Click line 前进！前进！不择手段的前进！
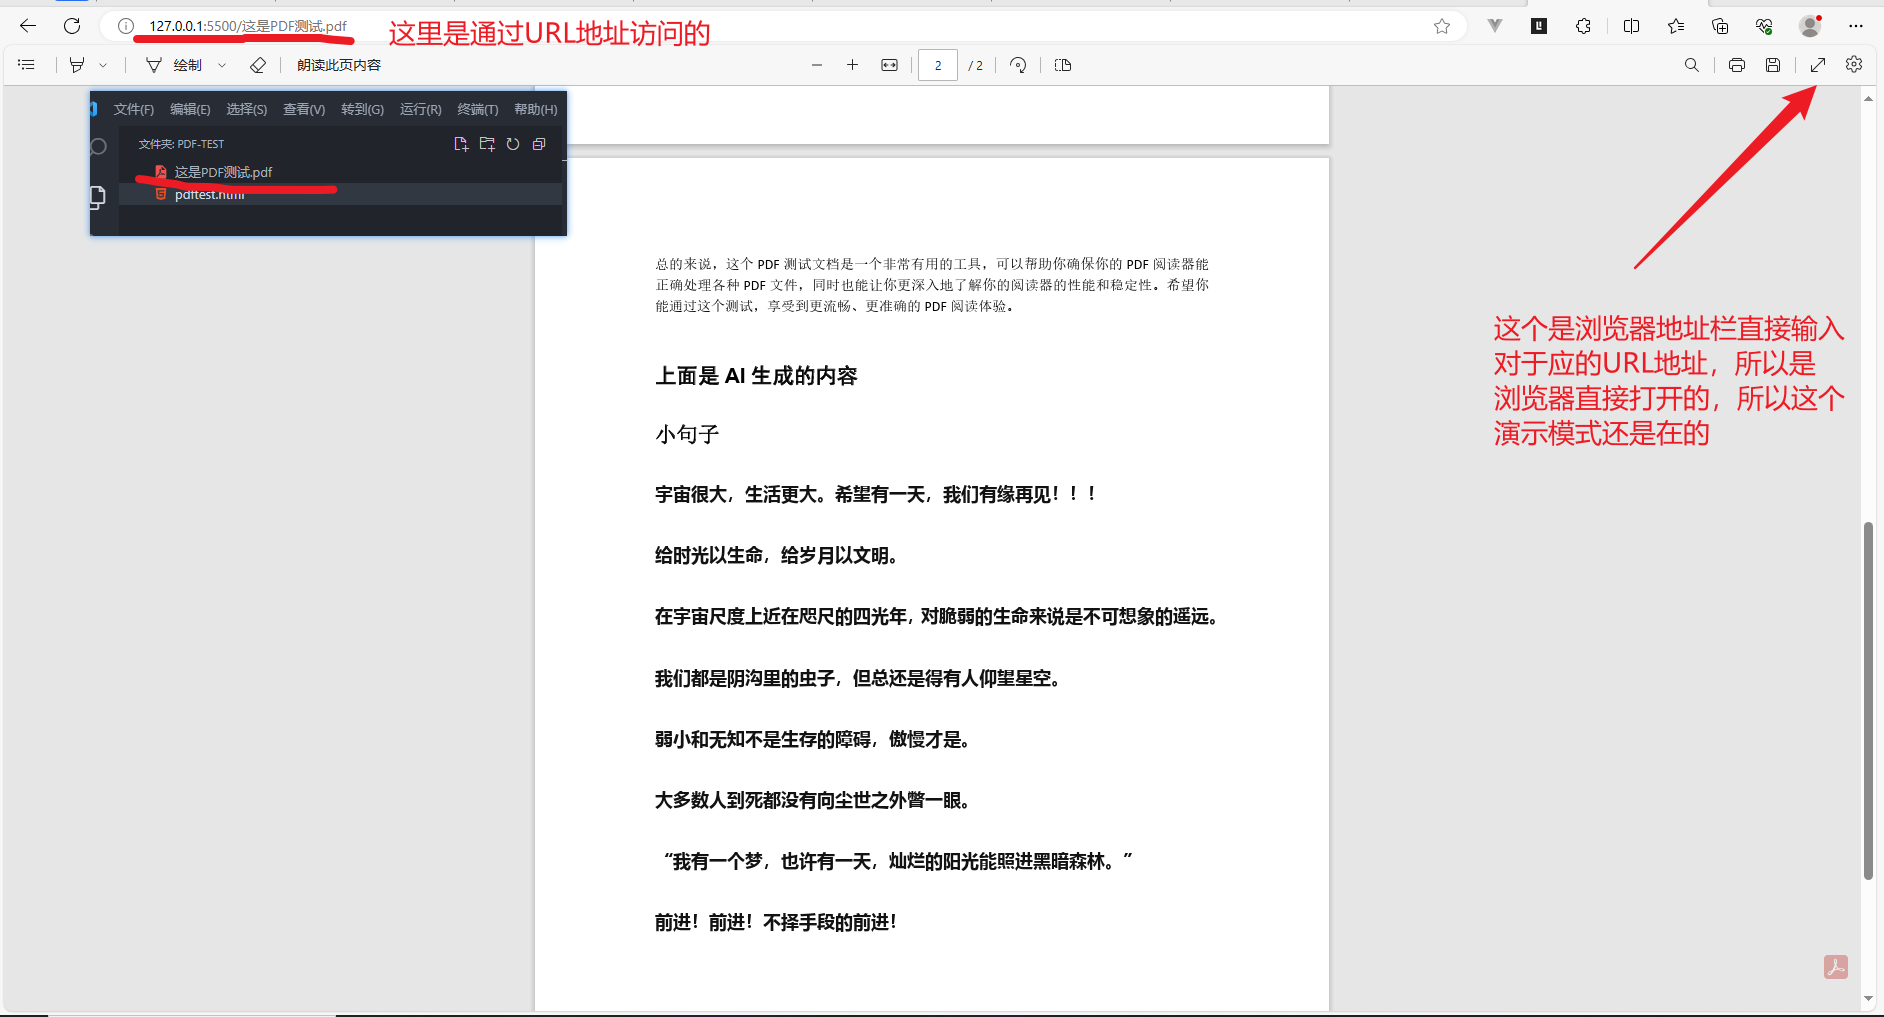The width and height of the screenshot is (1884, 1017). pos(776,923)
